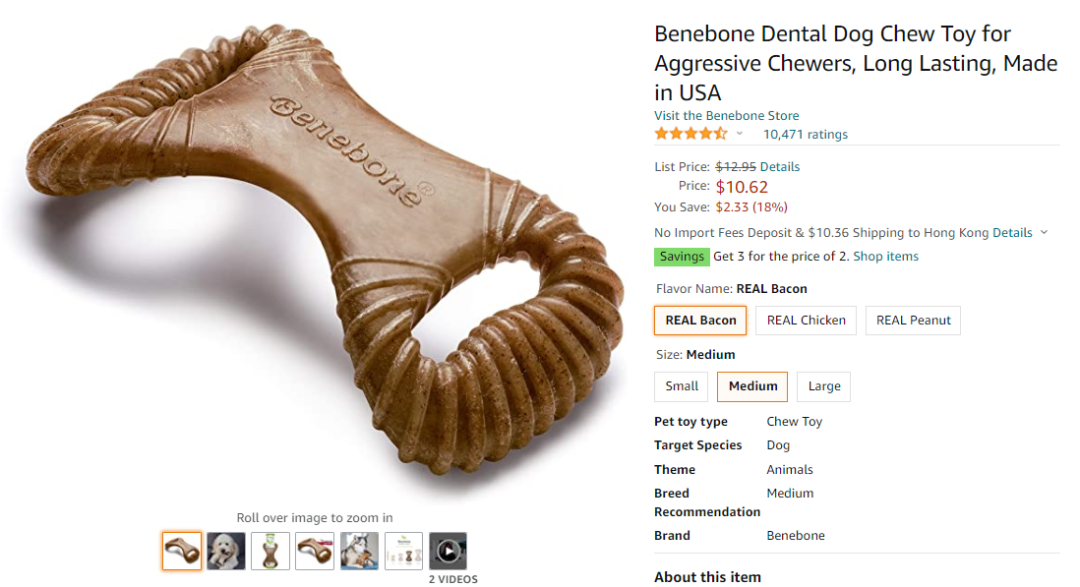Choose the REAL Peanut flavor

point(913,321)
